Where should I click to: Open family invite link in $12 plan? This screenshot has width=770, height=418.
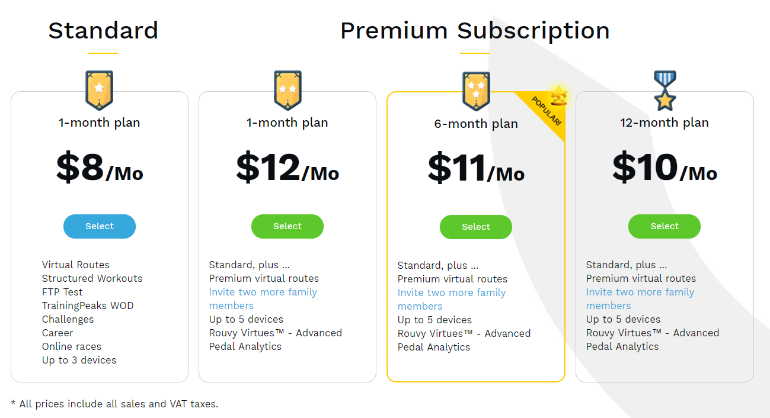(x=263, y=299)
